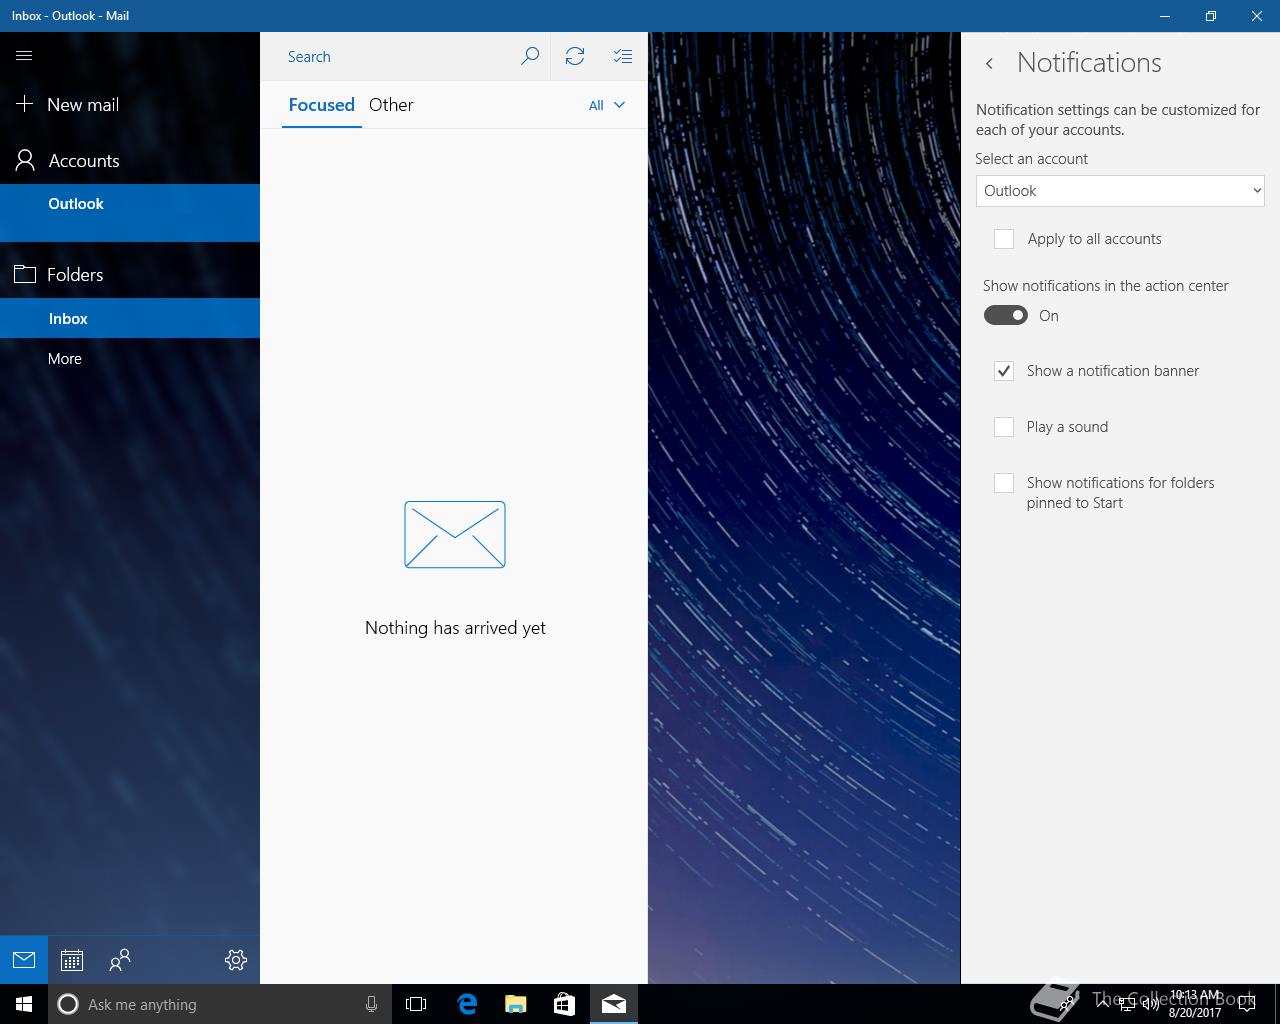This screenshot has height=1024, width=1280.
Task: Switch to Calendar app icon
Action: 72,960
